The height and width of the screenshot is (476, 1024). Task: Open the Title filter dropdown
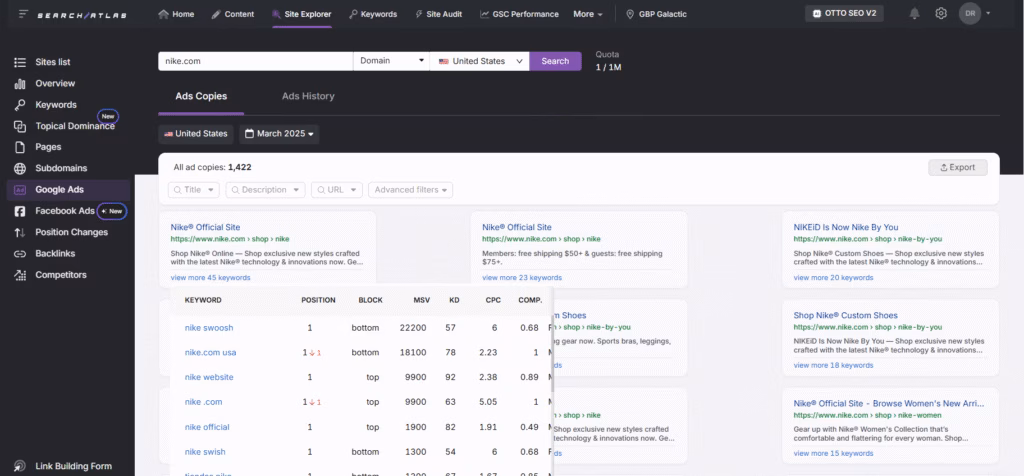coord(194,190)
